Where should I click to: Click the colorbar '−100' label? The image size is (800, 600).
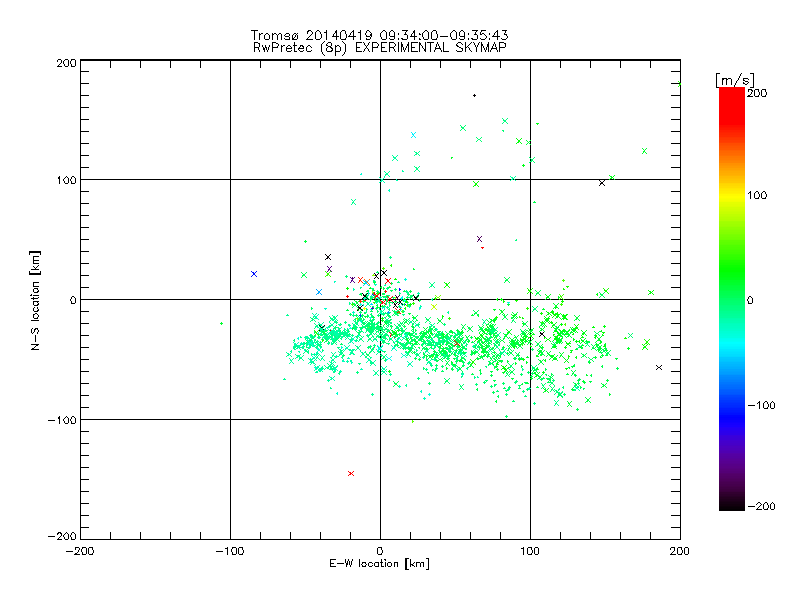point(761,405)
